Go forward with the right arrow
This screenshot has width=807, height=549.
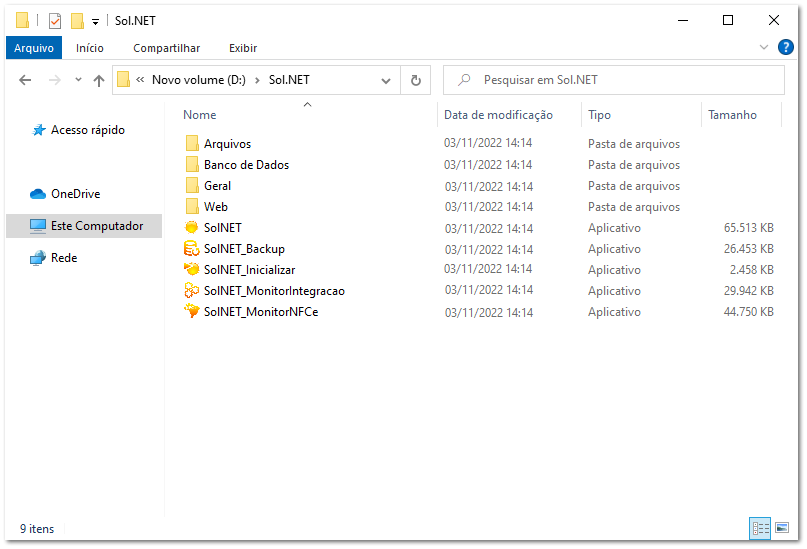coord(55,80)
